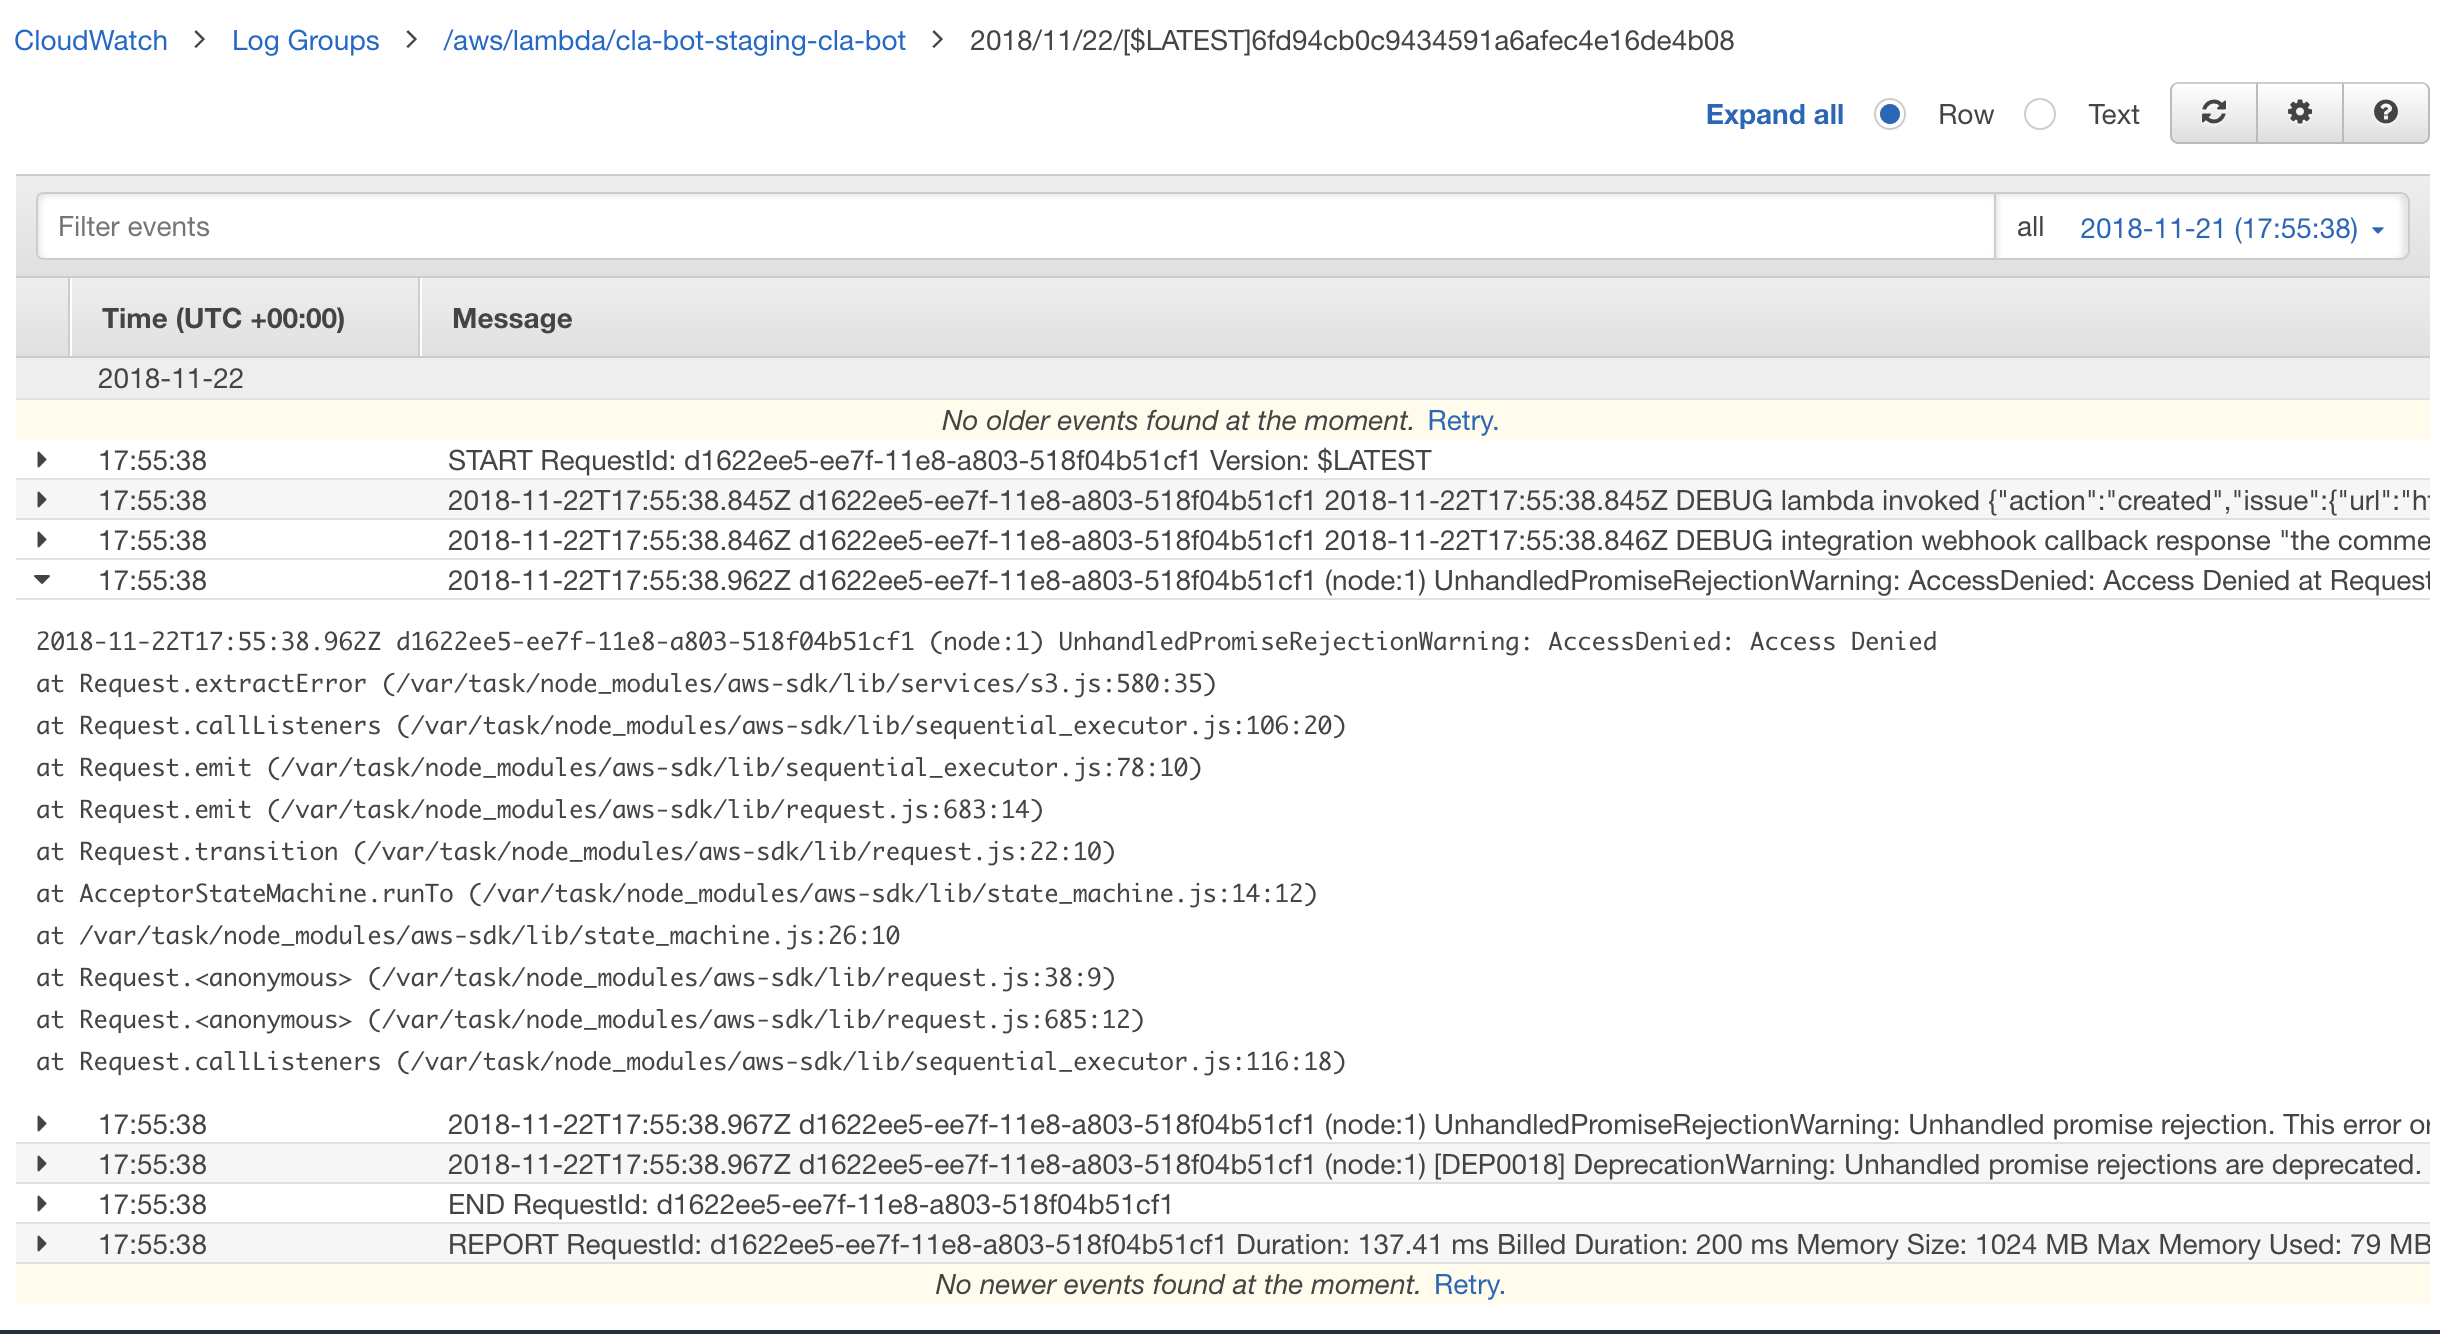Open the 'all' time range dropdown
Image resolution: width=2440 pixels, height=1334 pixels.
pyautogui.click(x=2030, y=227)
